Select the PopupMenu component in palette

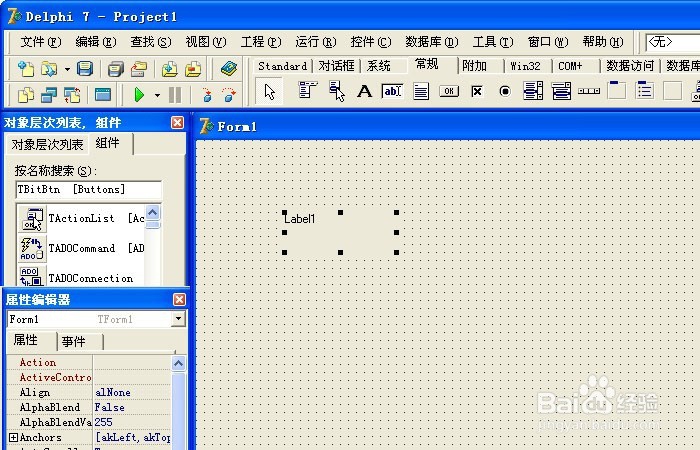pos(337,91)
